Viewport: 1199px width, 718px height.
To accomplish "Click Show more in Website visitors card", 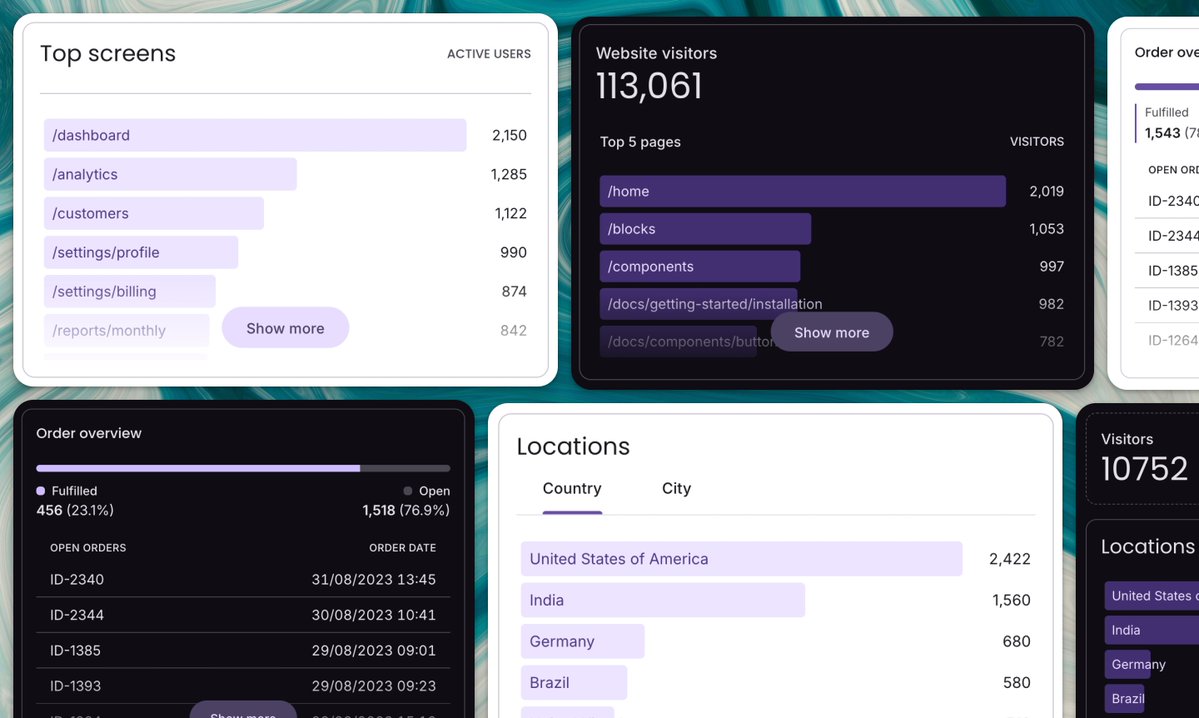I will 831,333.
